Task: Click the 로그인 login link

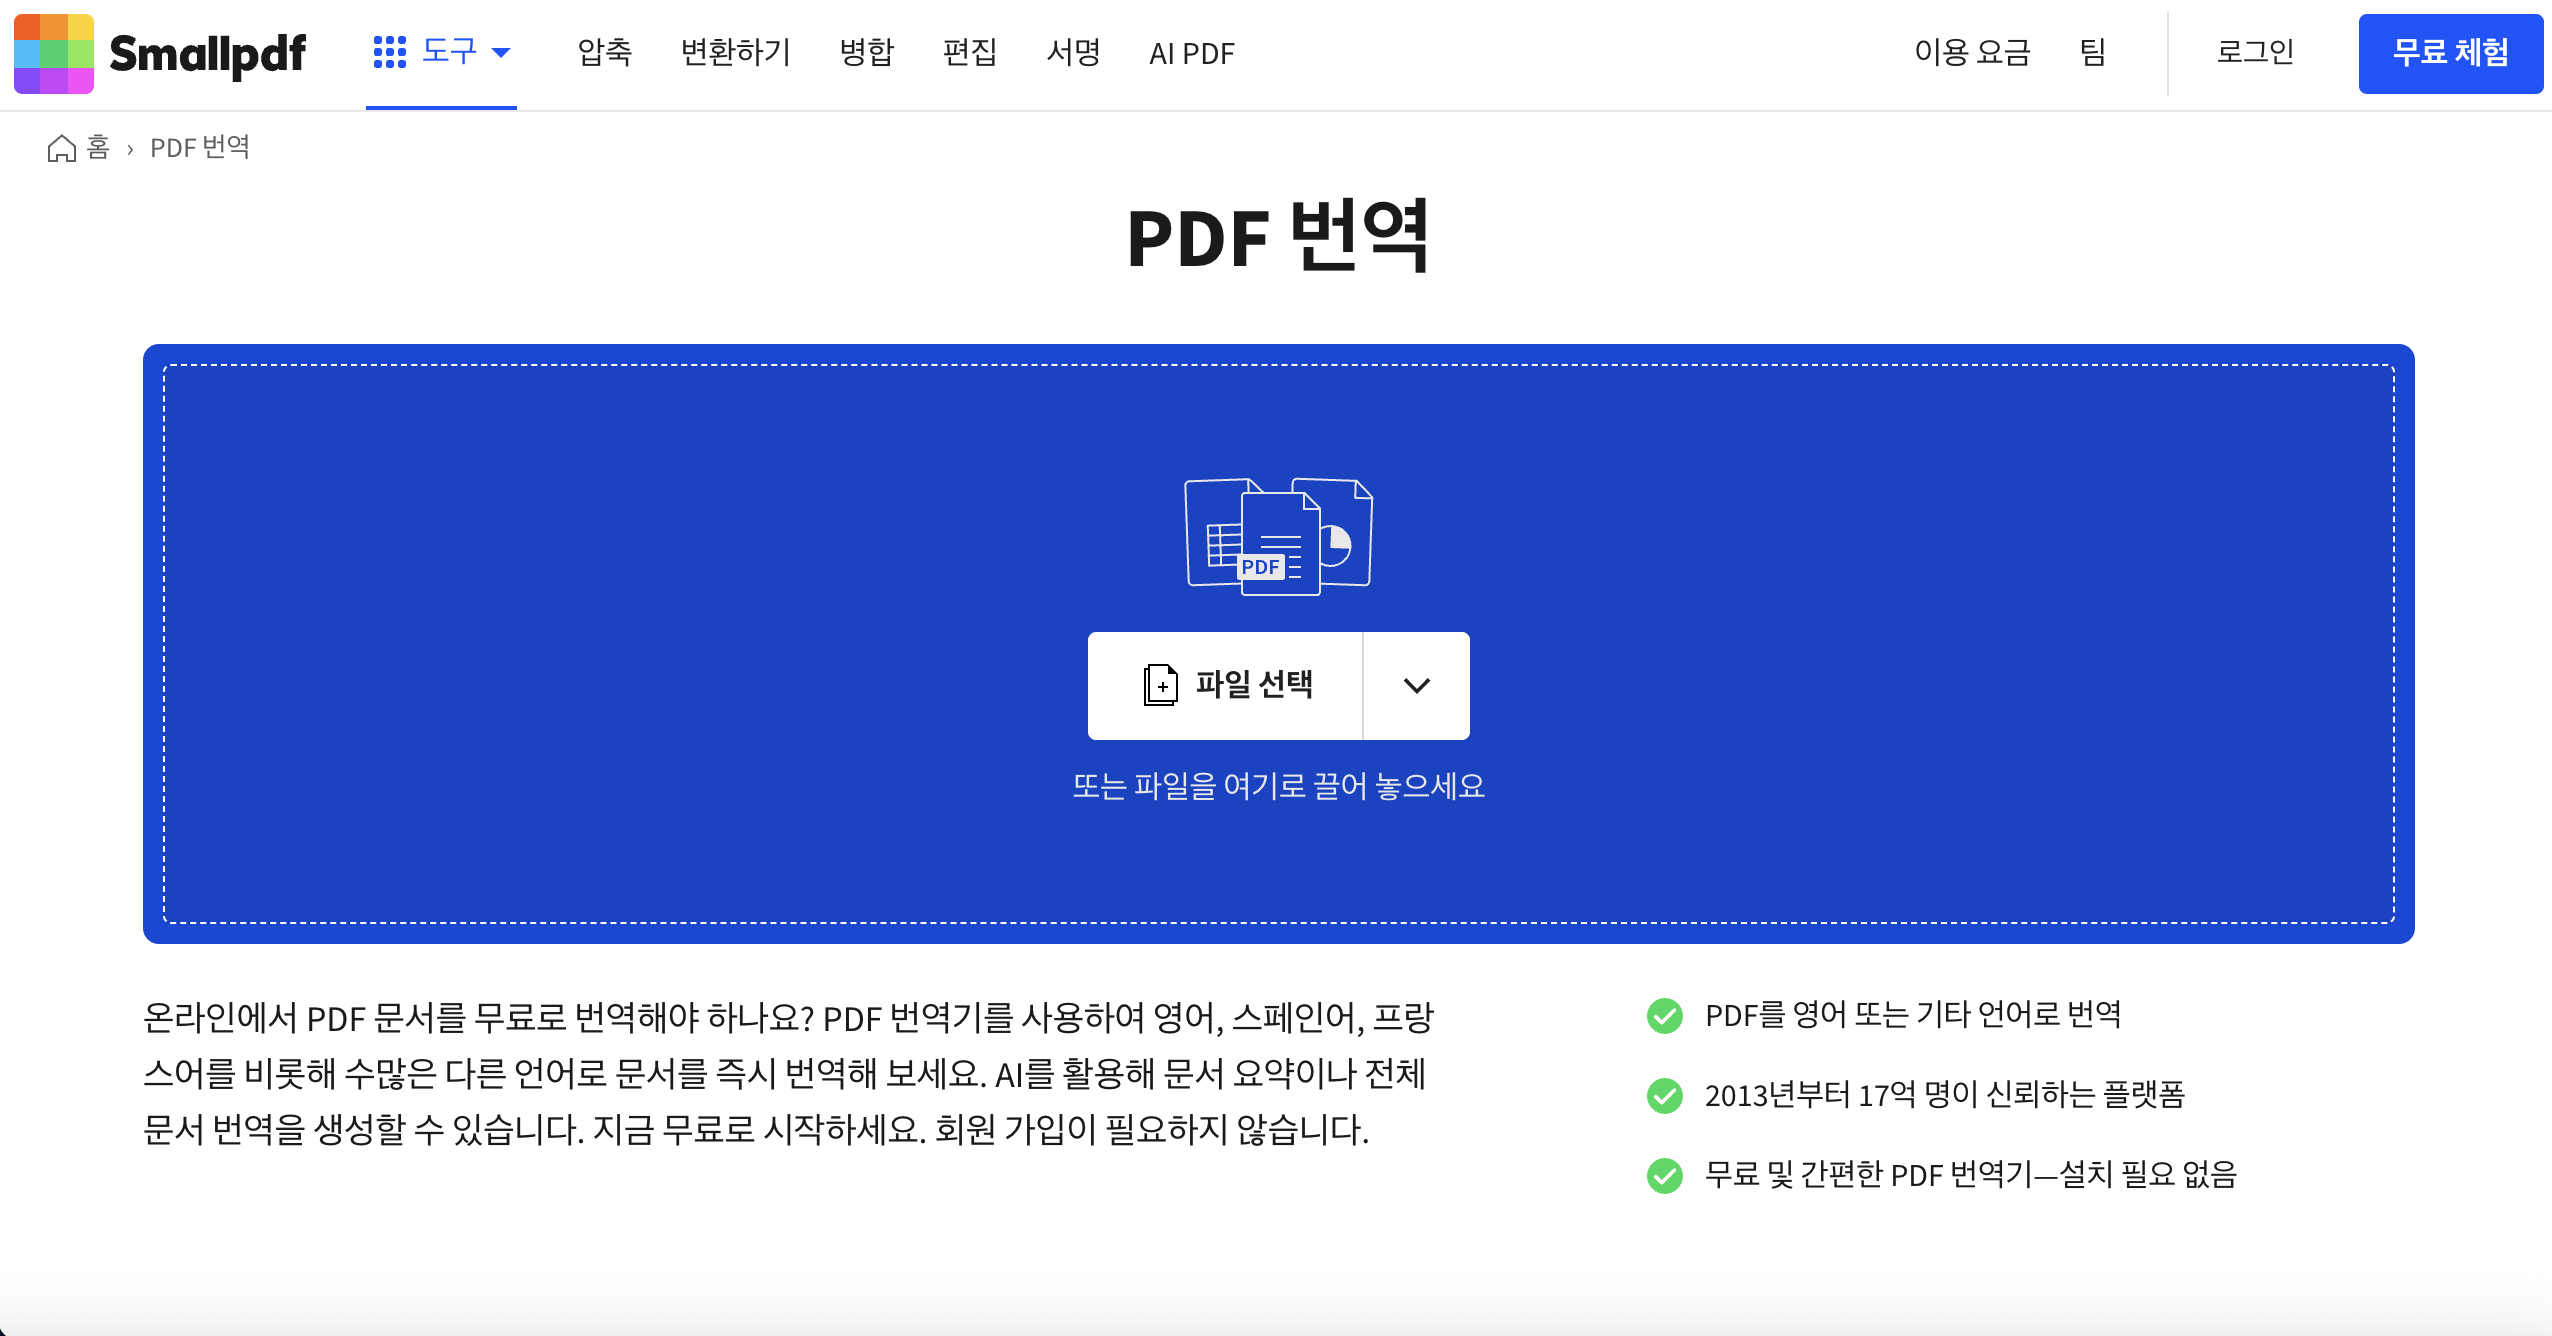Action: point(2255,52)
